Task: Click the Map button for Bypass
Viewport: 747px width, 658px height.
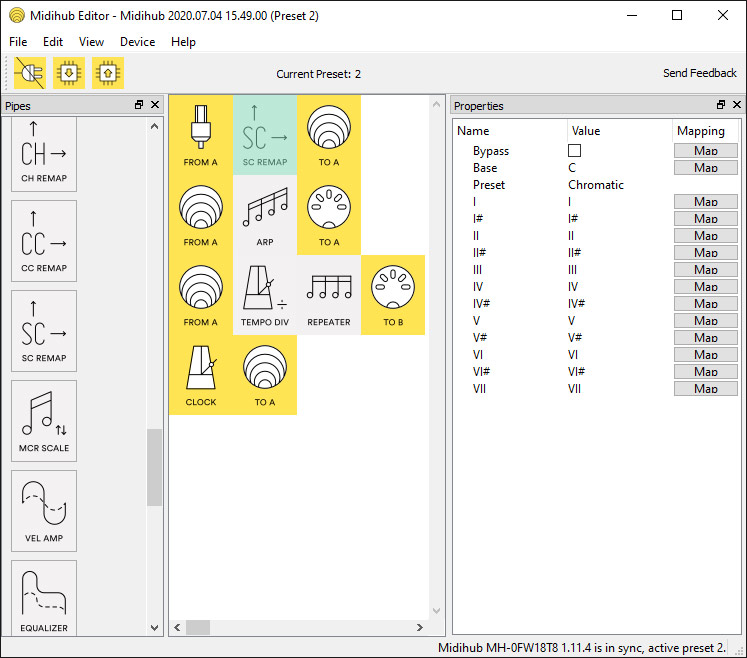Action: (x=705, y=151)
